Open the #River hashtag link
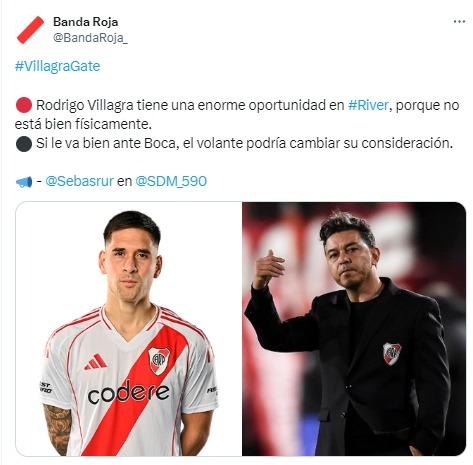The image size is (473, 465). [x=368, y=105]
